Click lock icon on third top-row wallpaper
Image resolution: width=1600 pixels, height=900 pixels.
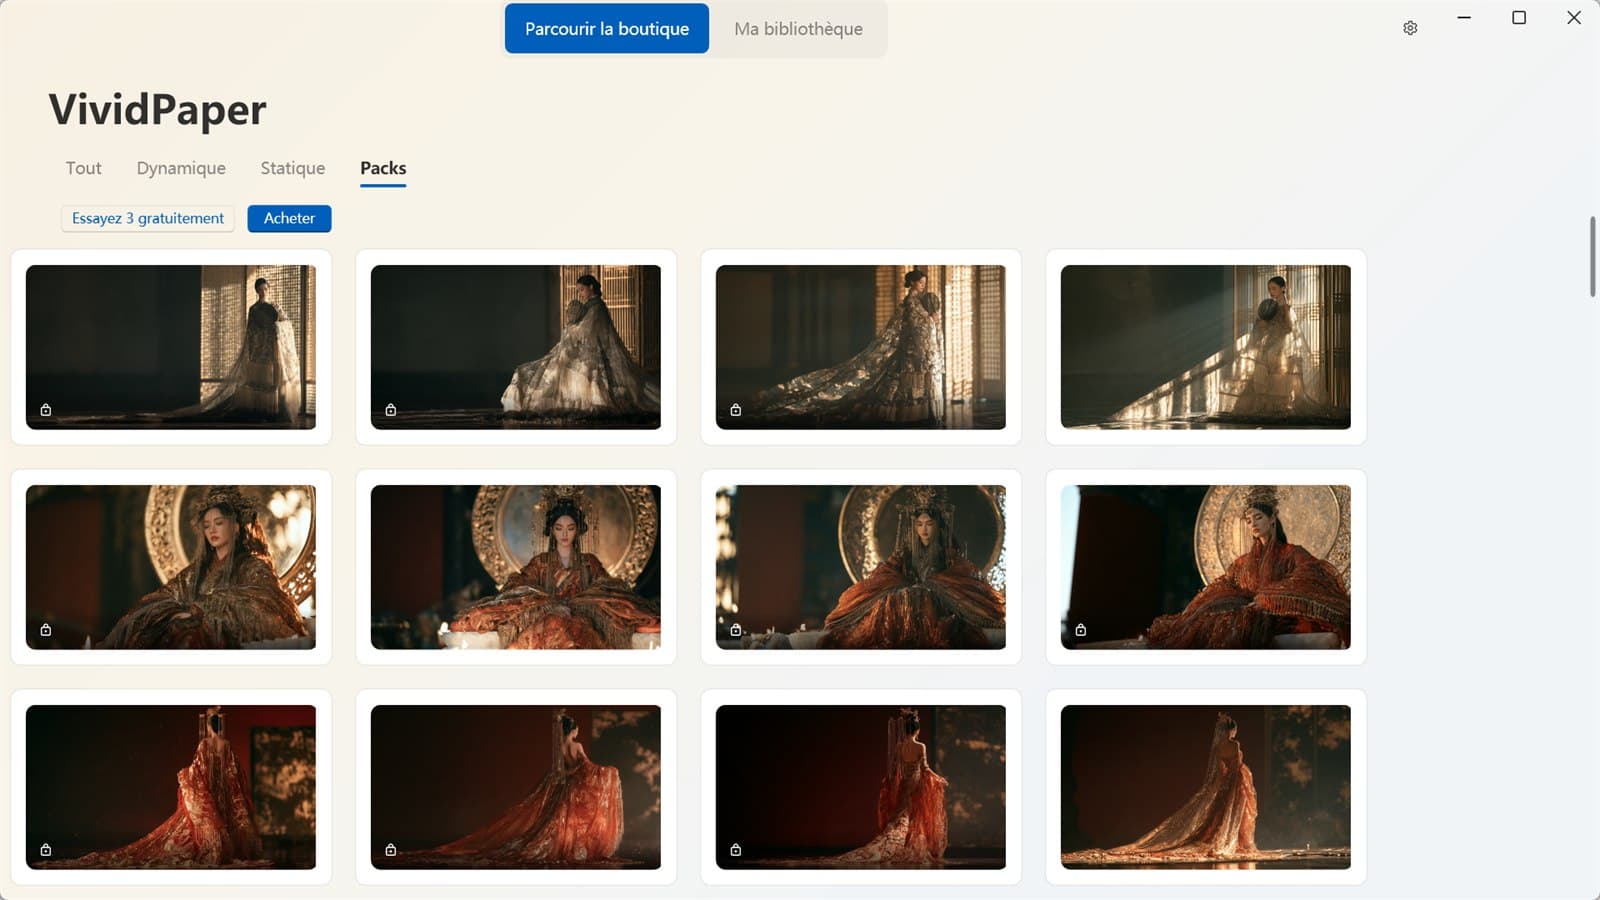click(736, 410)
